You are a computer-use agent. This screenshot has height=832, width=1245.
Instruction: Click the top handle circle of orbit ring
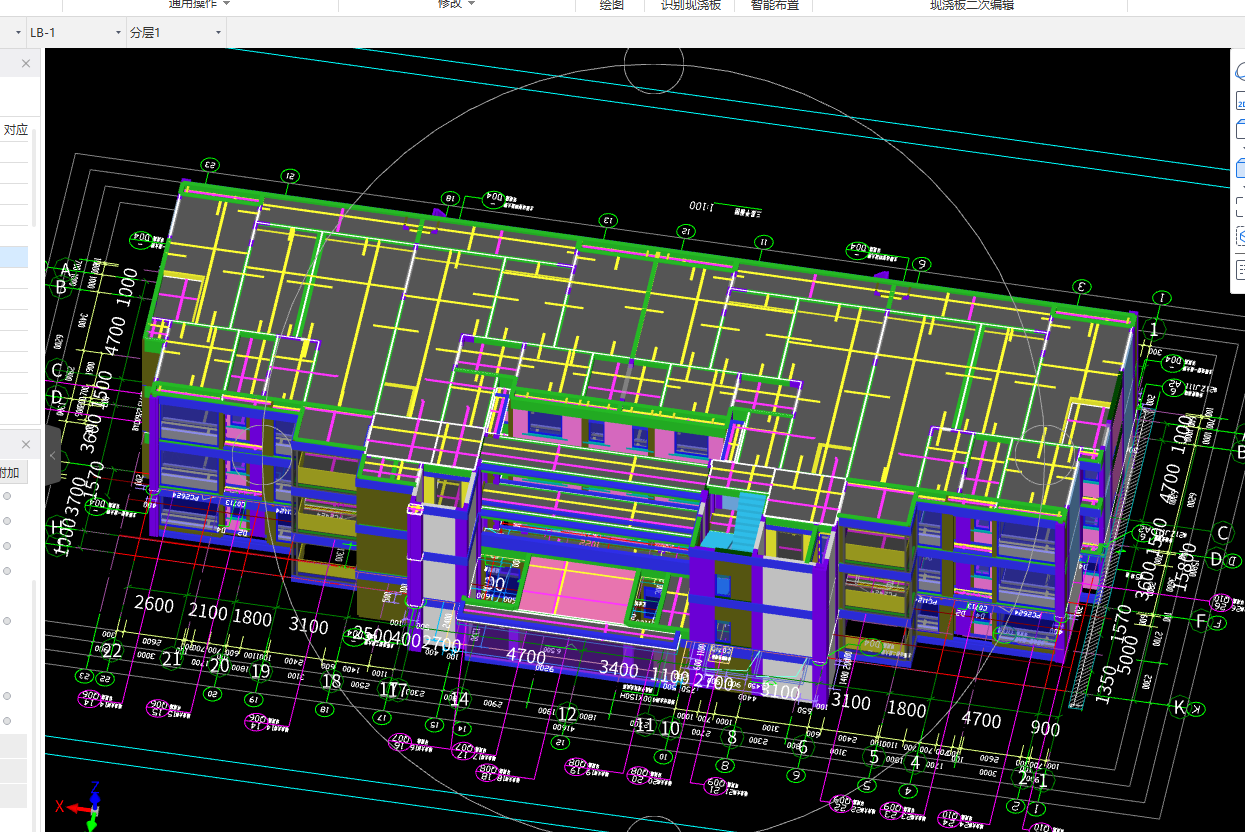653,63
